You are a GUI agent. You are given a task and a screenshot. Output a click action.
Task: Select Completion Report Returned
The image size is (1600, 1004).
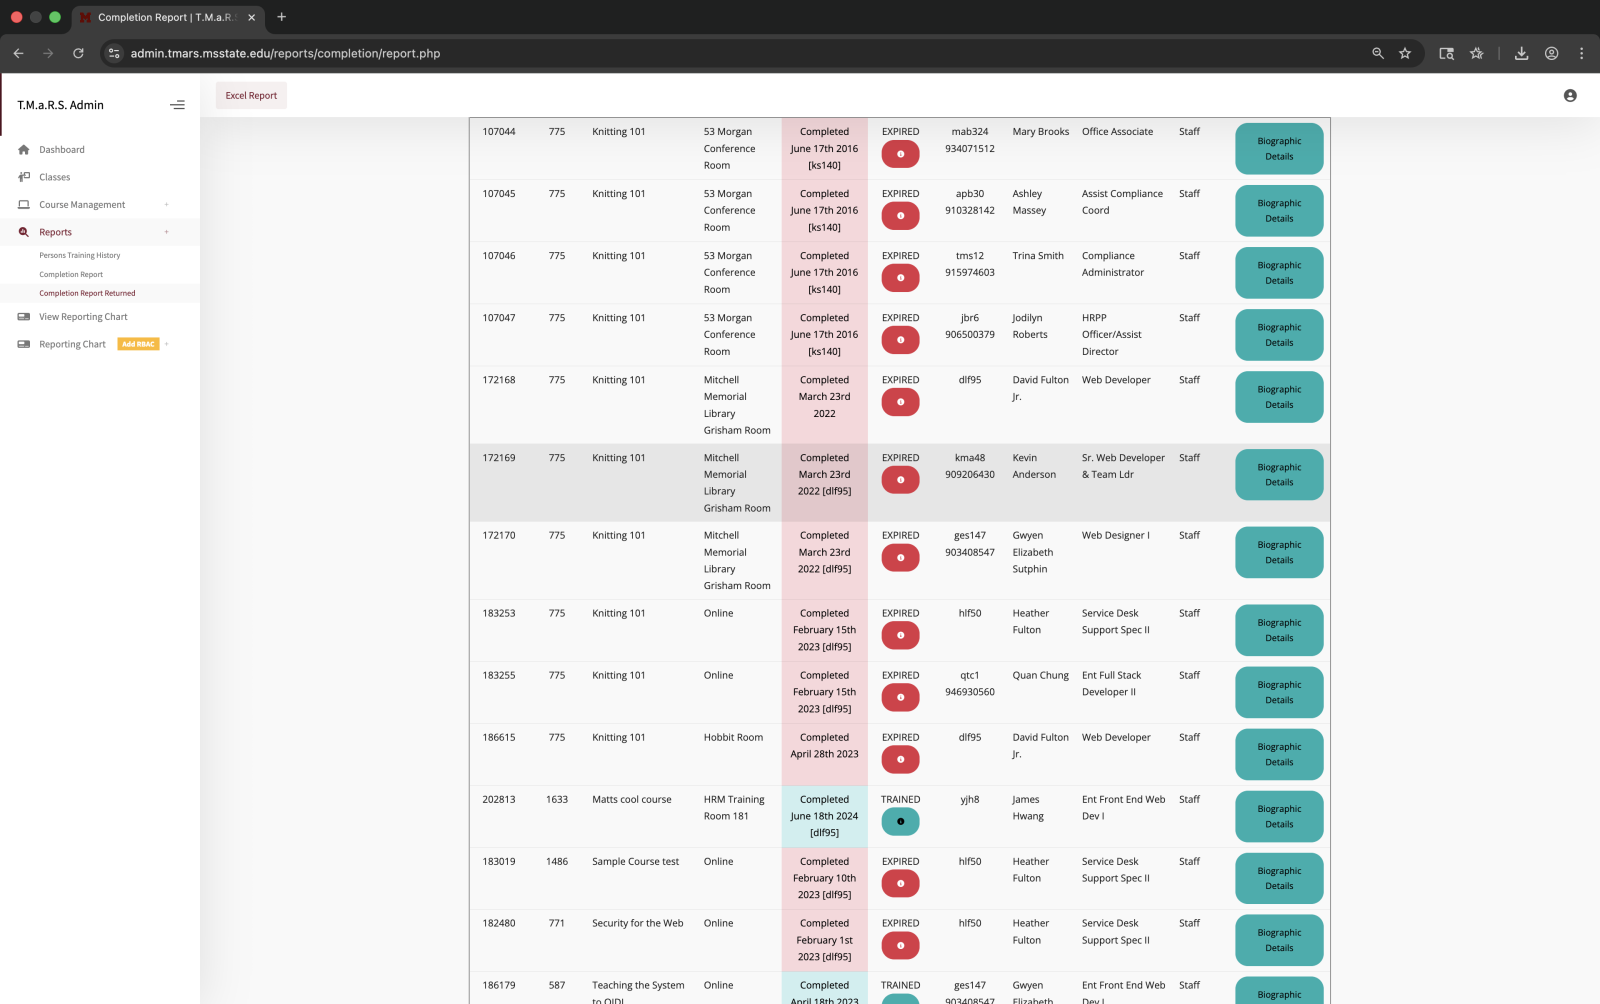click(87, 292)
